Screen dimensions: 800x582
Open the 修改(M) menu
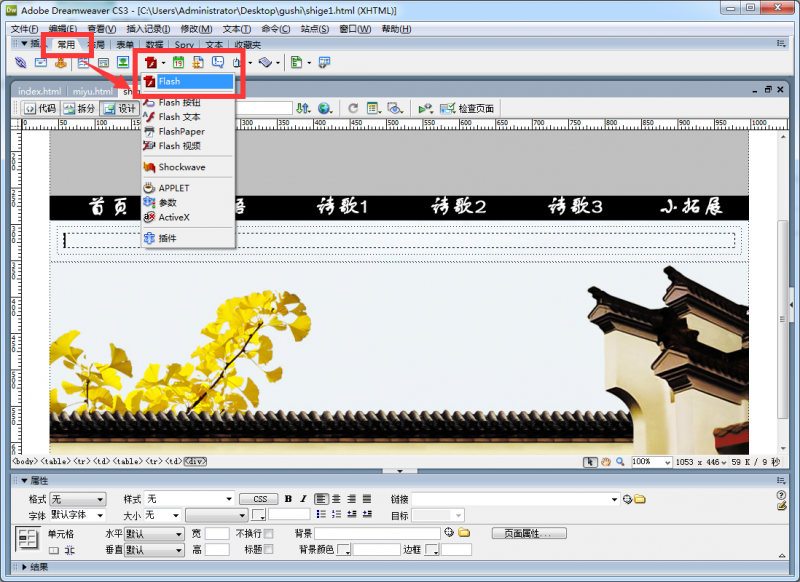[x=196, y=29]
